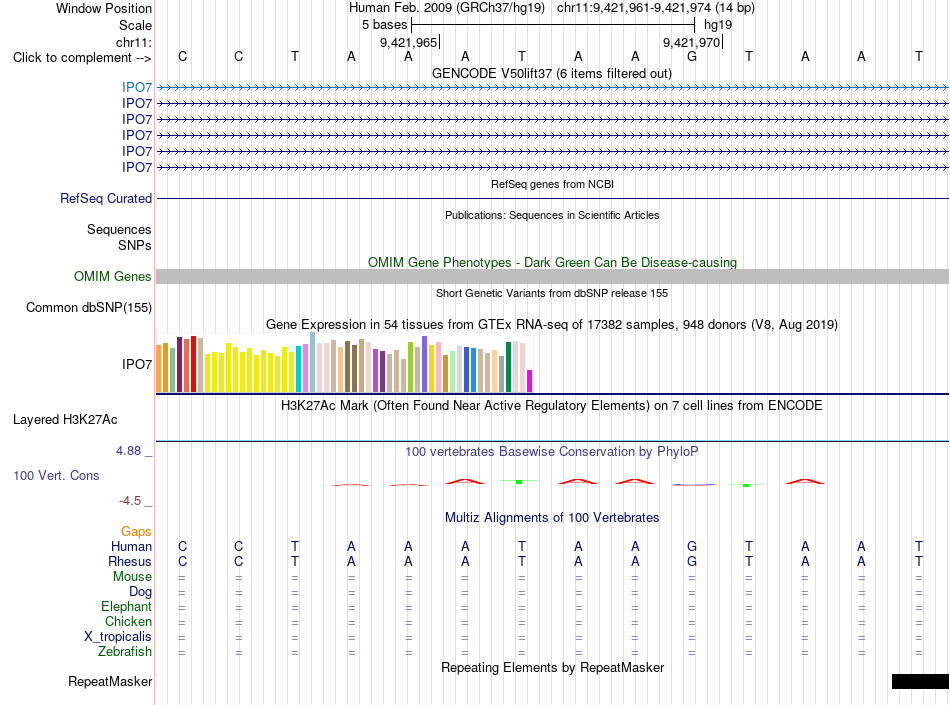Viewport: 950px width, 705px height.
Task: Click IPO7 label beside the GTEx bar chart
Action: click(137, 365)
